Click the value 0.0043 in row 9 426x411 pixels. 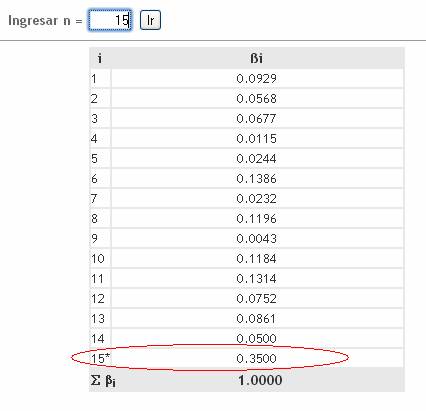pyautogui.click(x=256, y=239)
